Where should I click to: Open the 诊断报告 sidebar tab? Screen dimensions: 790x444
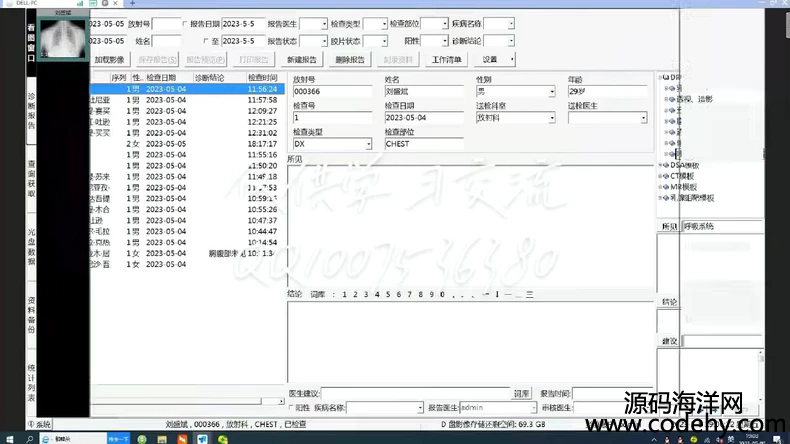pyautogui.click(x=31, y=111)
